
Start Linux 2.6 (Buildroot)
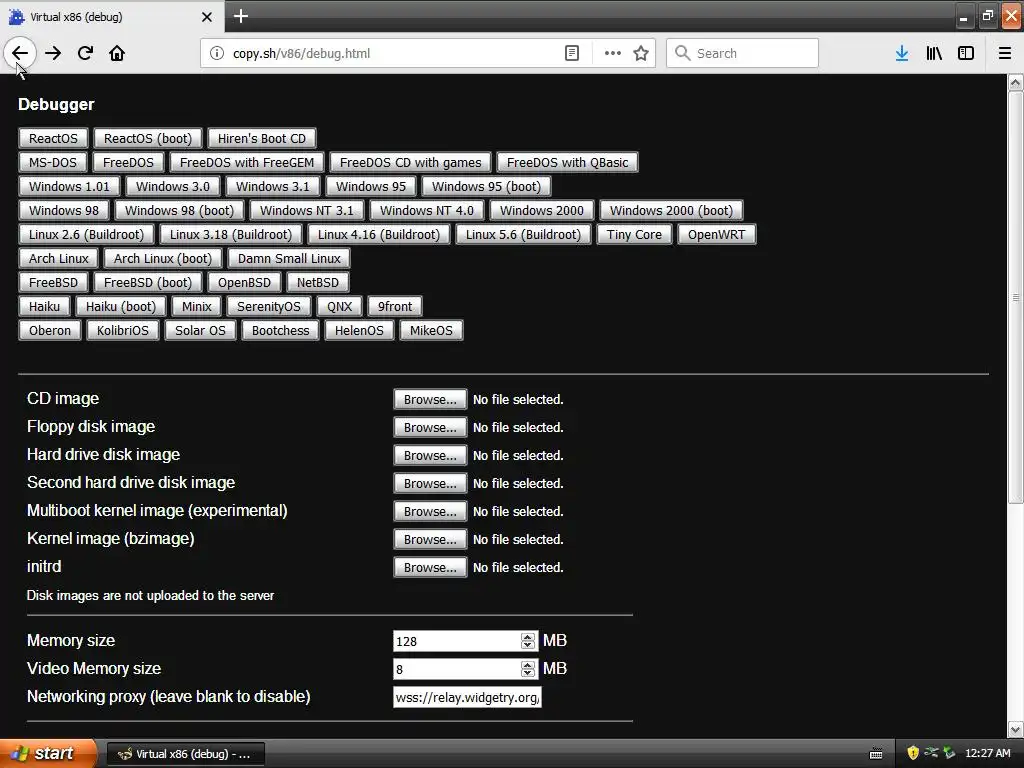pos(86,235)
